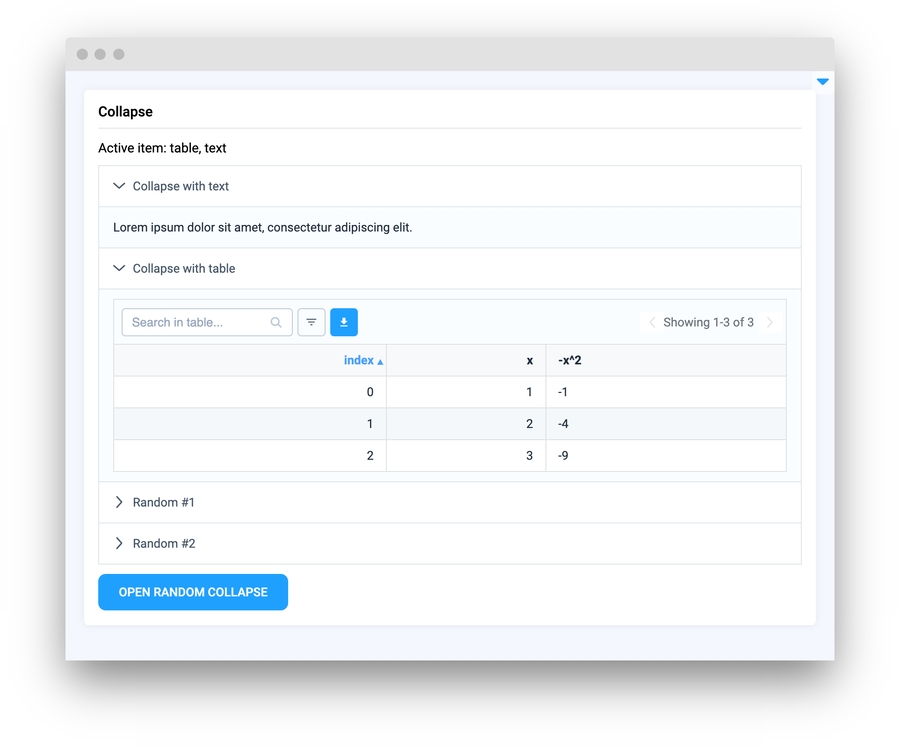Click the 'Showing 1-3 of 3' pagination label
Image resolution: width=900 pixels, height=754 pixels.
coord(708,322)
